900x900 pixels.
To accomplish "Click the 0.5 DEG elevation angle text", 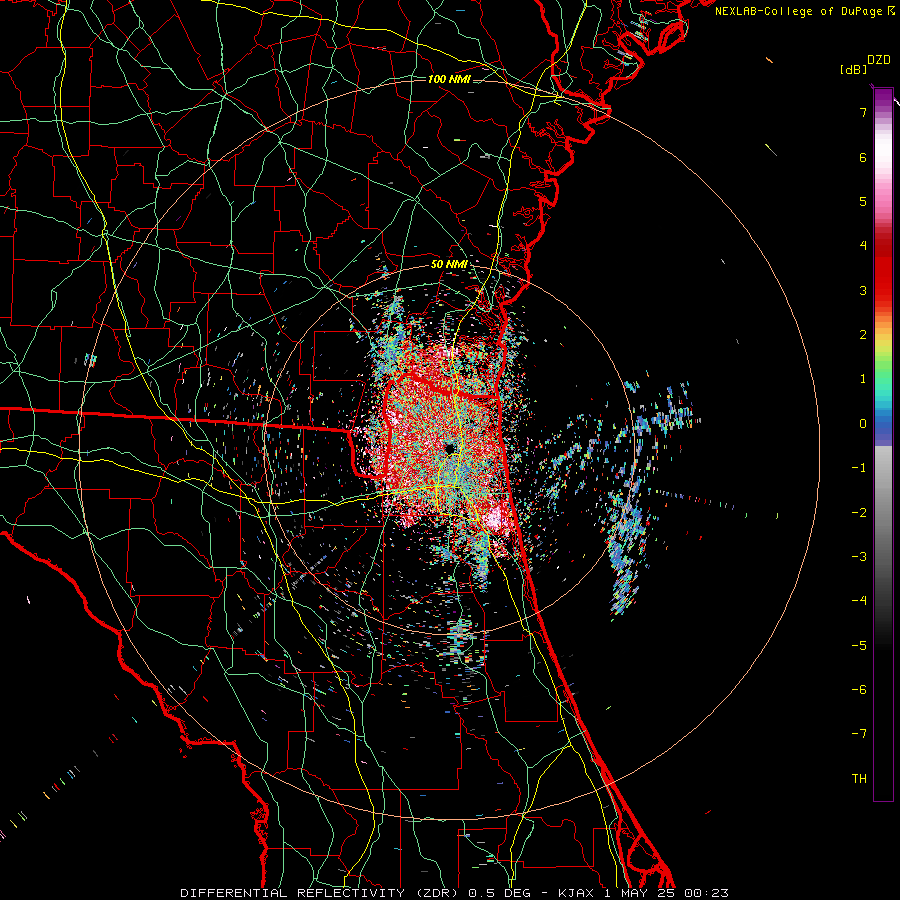I will click(499, 893).
